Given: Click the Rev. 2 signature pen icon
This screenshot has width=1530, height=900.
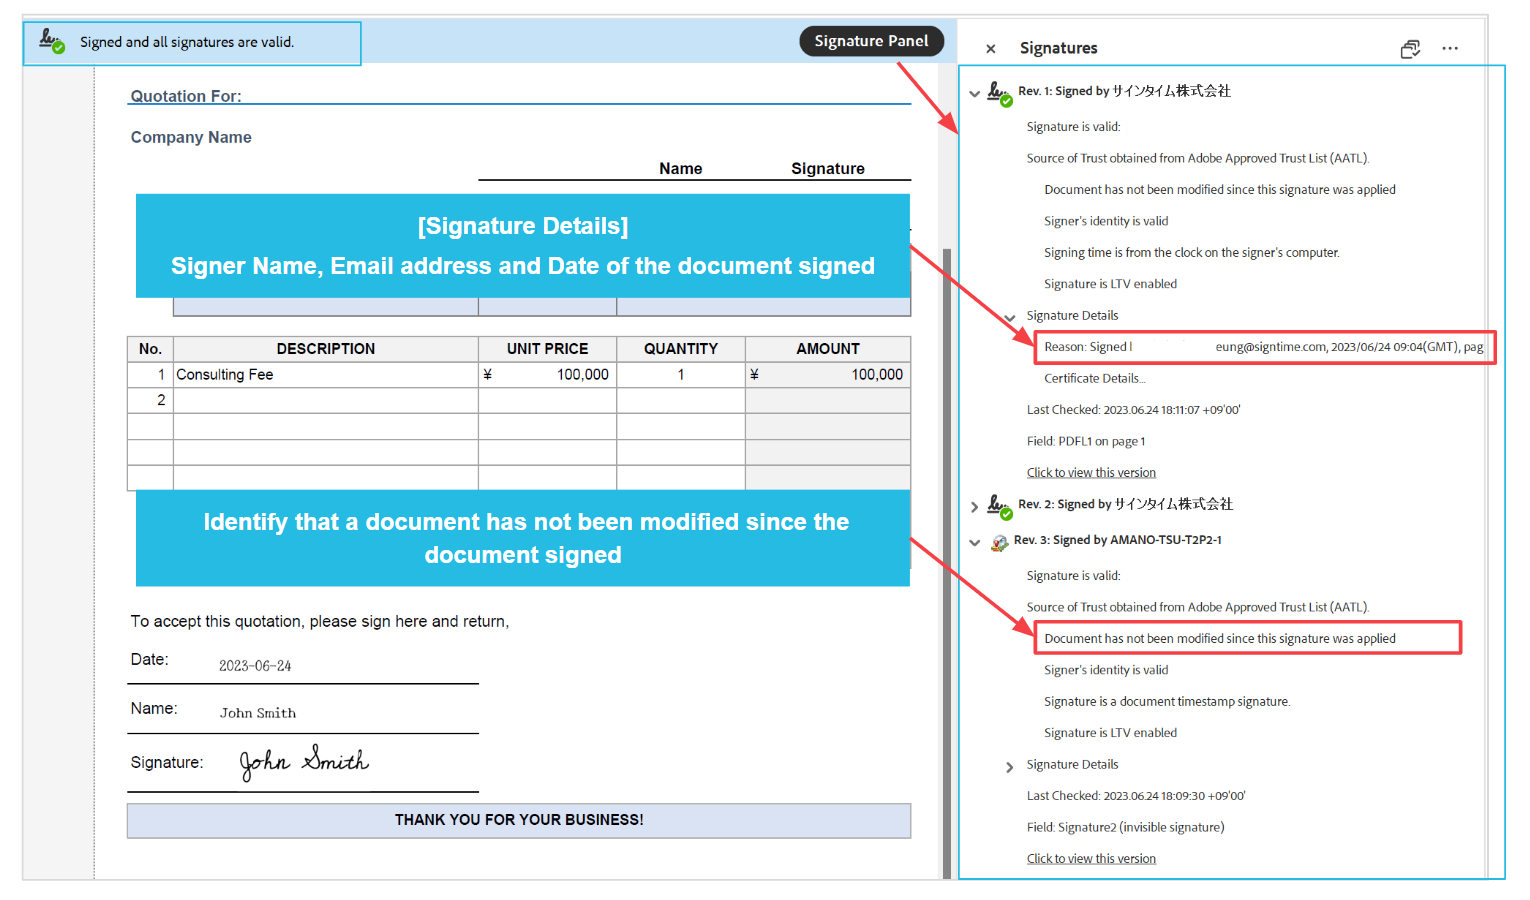Looking at the screenshot, I should [998, 506].
